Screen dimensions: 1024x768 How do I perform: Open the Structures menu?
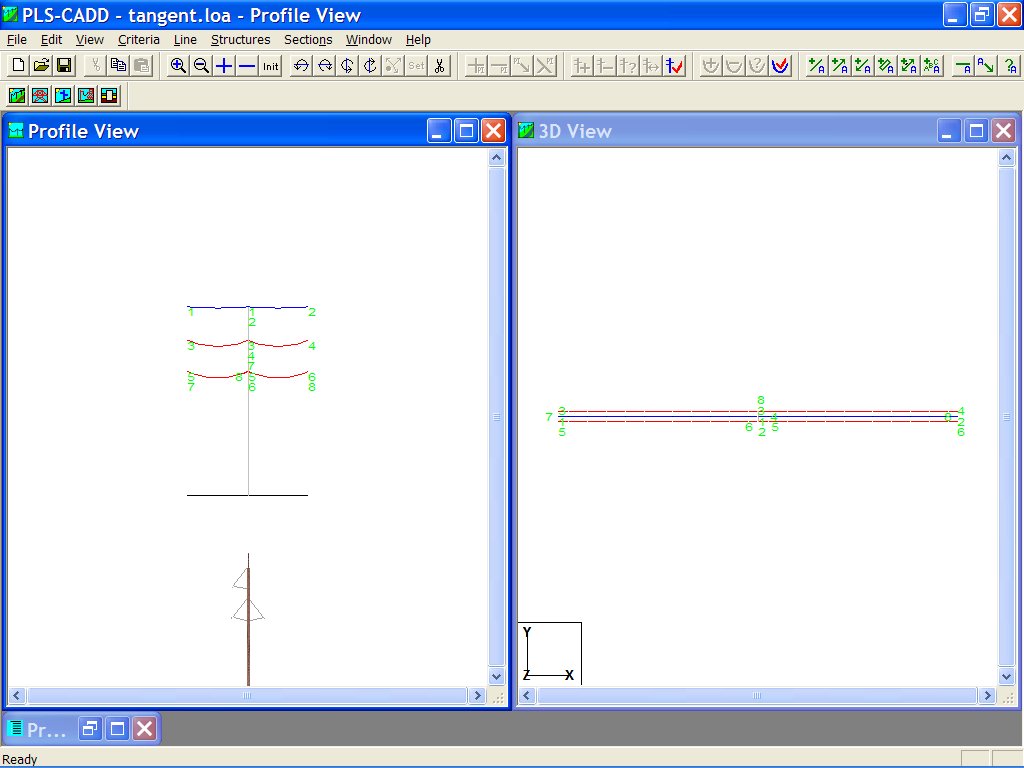tap(240, 40)
